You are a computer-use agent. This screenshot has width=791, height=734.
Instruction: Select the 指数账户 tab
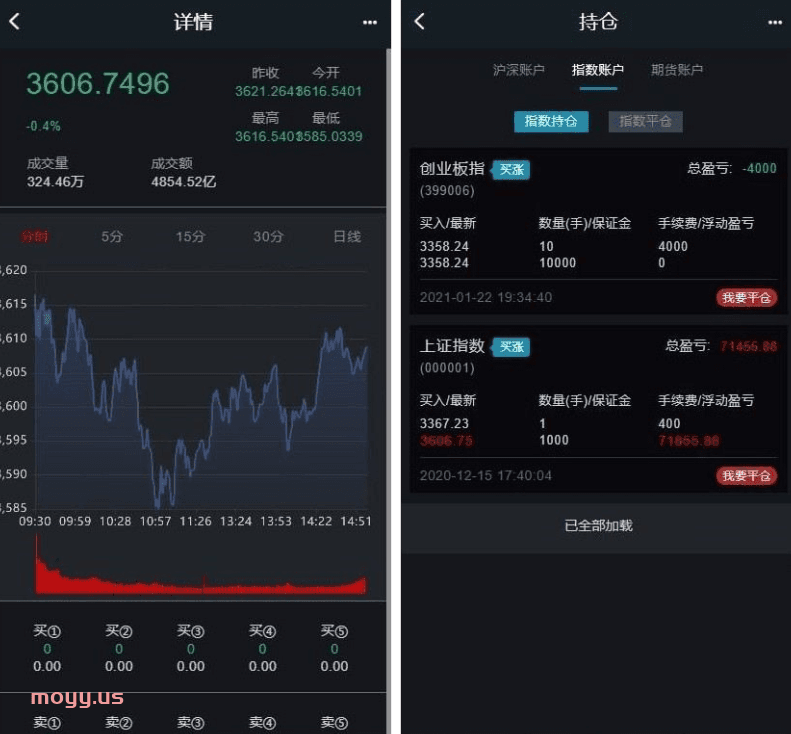point(598,70)
